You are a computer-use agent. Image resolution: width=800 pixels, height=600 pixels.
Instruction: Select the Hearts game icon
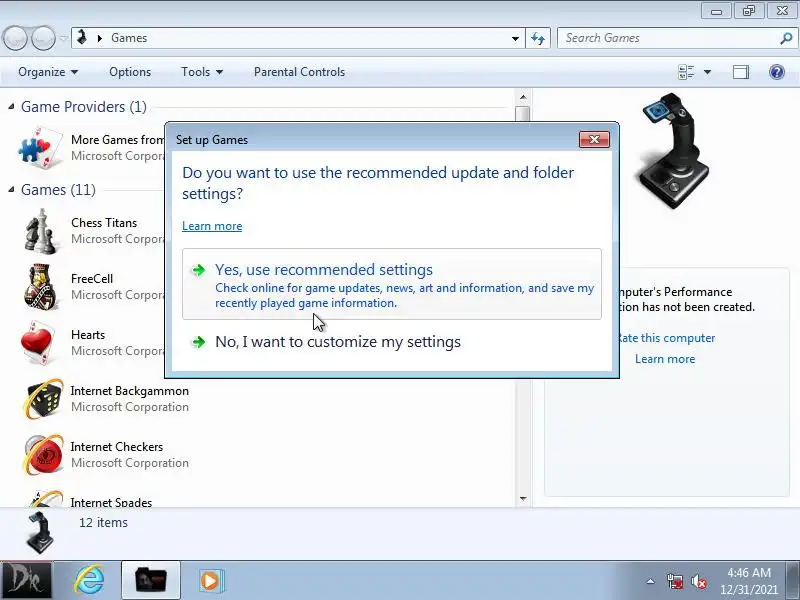(x=39, y=342)
